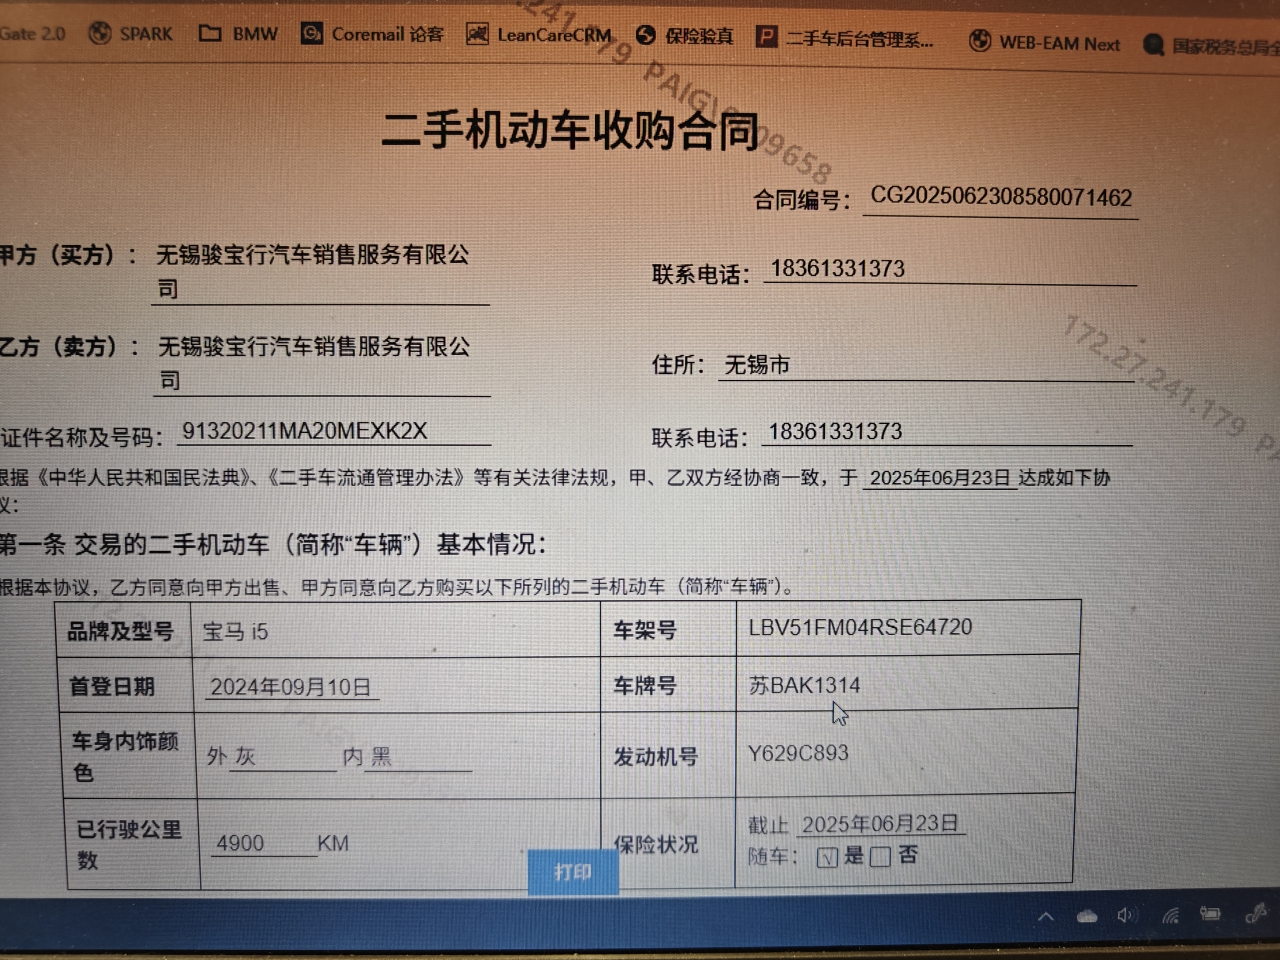Click buyer's phone number beside 甲方

[x=837, y=269]
